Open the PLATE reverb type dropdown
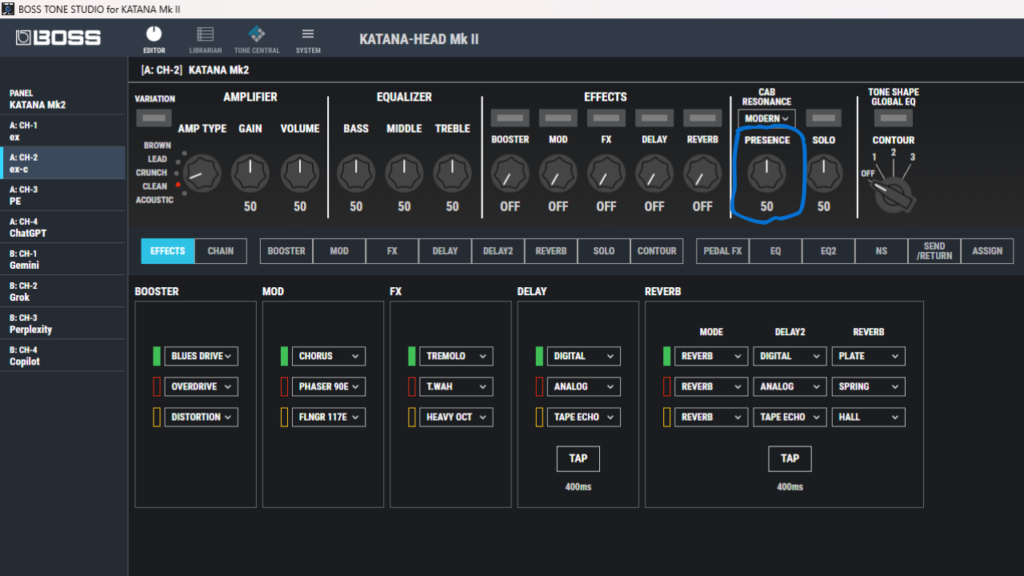This screenshot has width=1024, height=576. [869, 356]
